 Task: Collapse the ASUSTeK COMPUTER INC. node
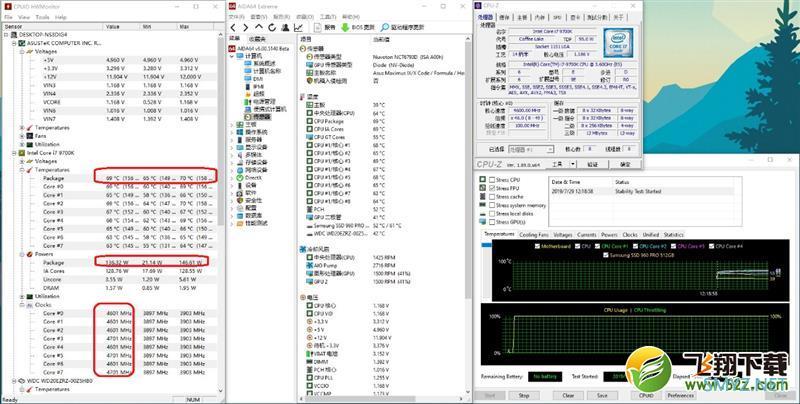pos(14,43)
